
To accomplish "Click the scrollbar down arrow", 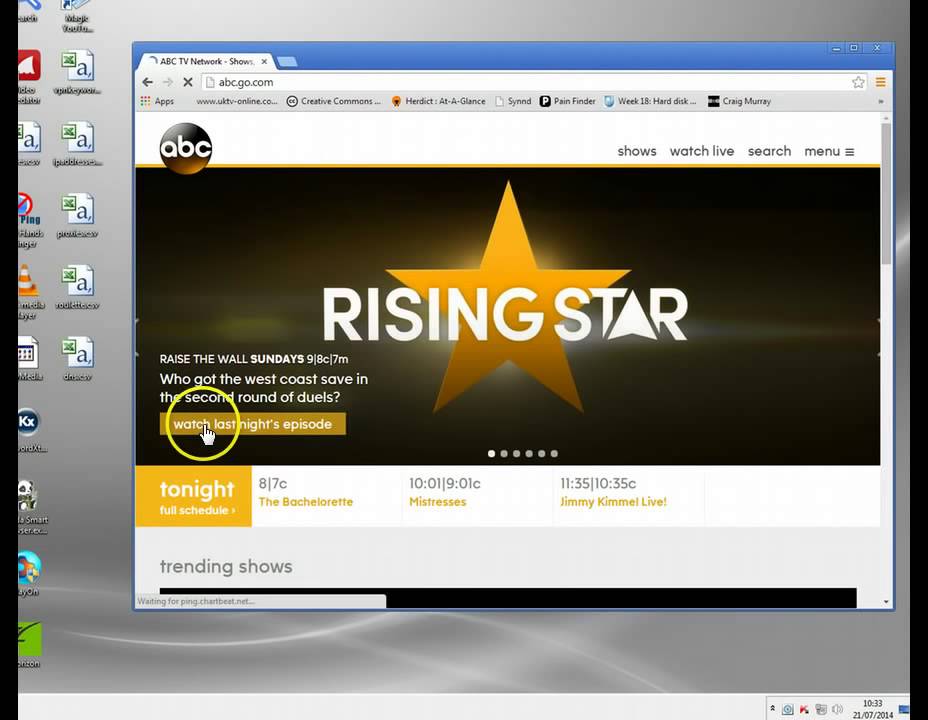I will (886, 602).
